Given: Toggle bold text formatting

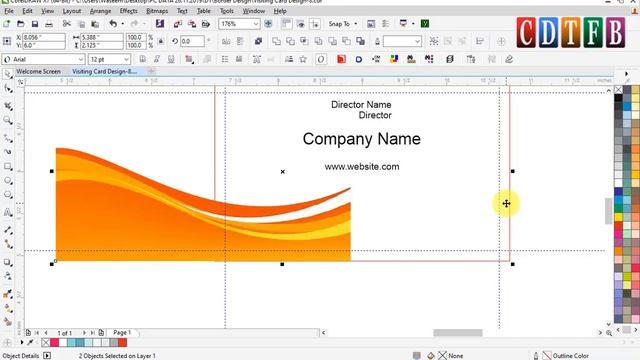Looking at the screenshot, I should point(142,59).
